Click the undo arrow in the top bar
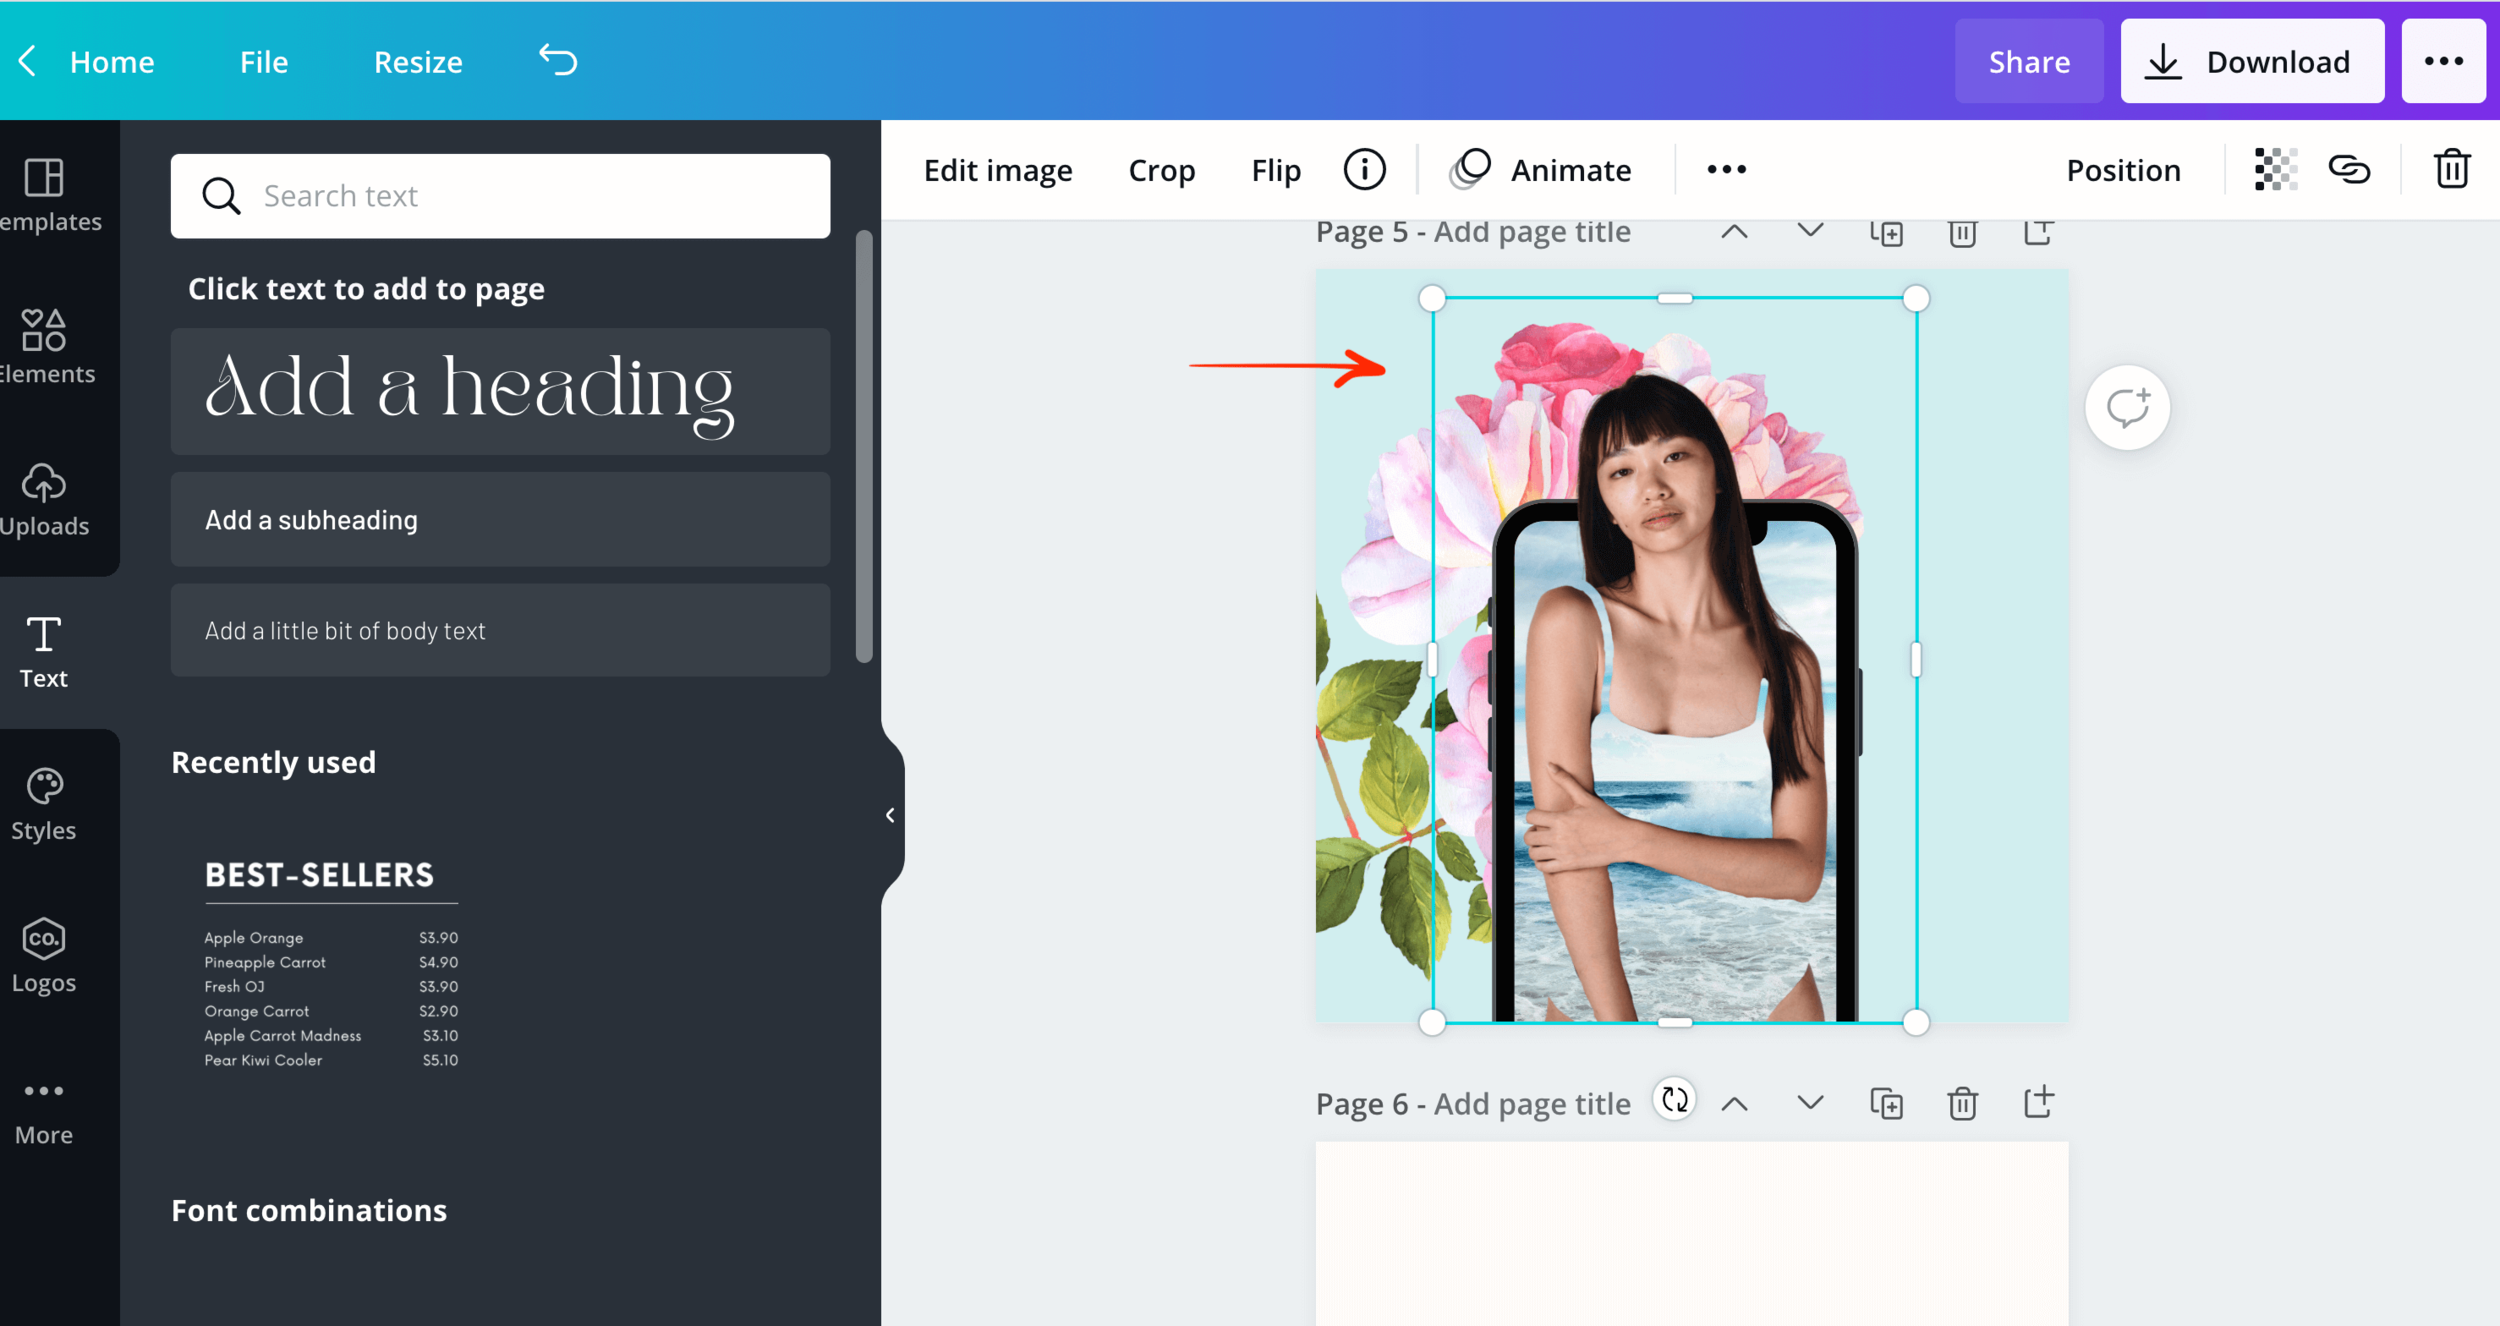Image resolution: width=2500 pixels, height=1326 pixels. [x=558, y=60]
